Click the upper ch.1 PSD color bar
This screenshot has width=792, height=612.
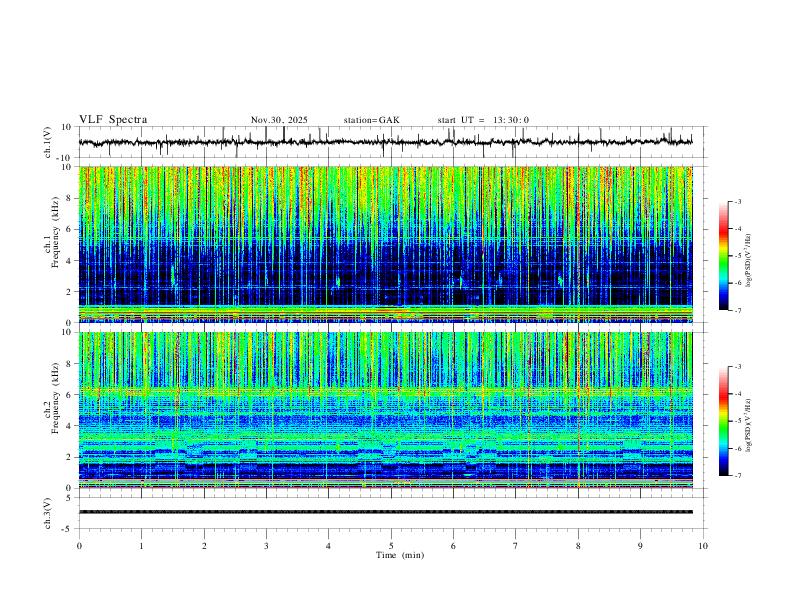724,256
